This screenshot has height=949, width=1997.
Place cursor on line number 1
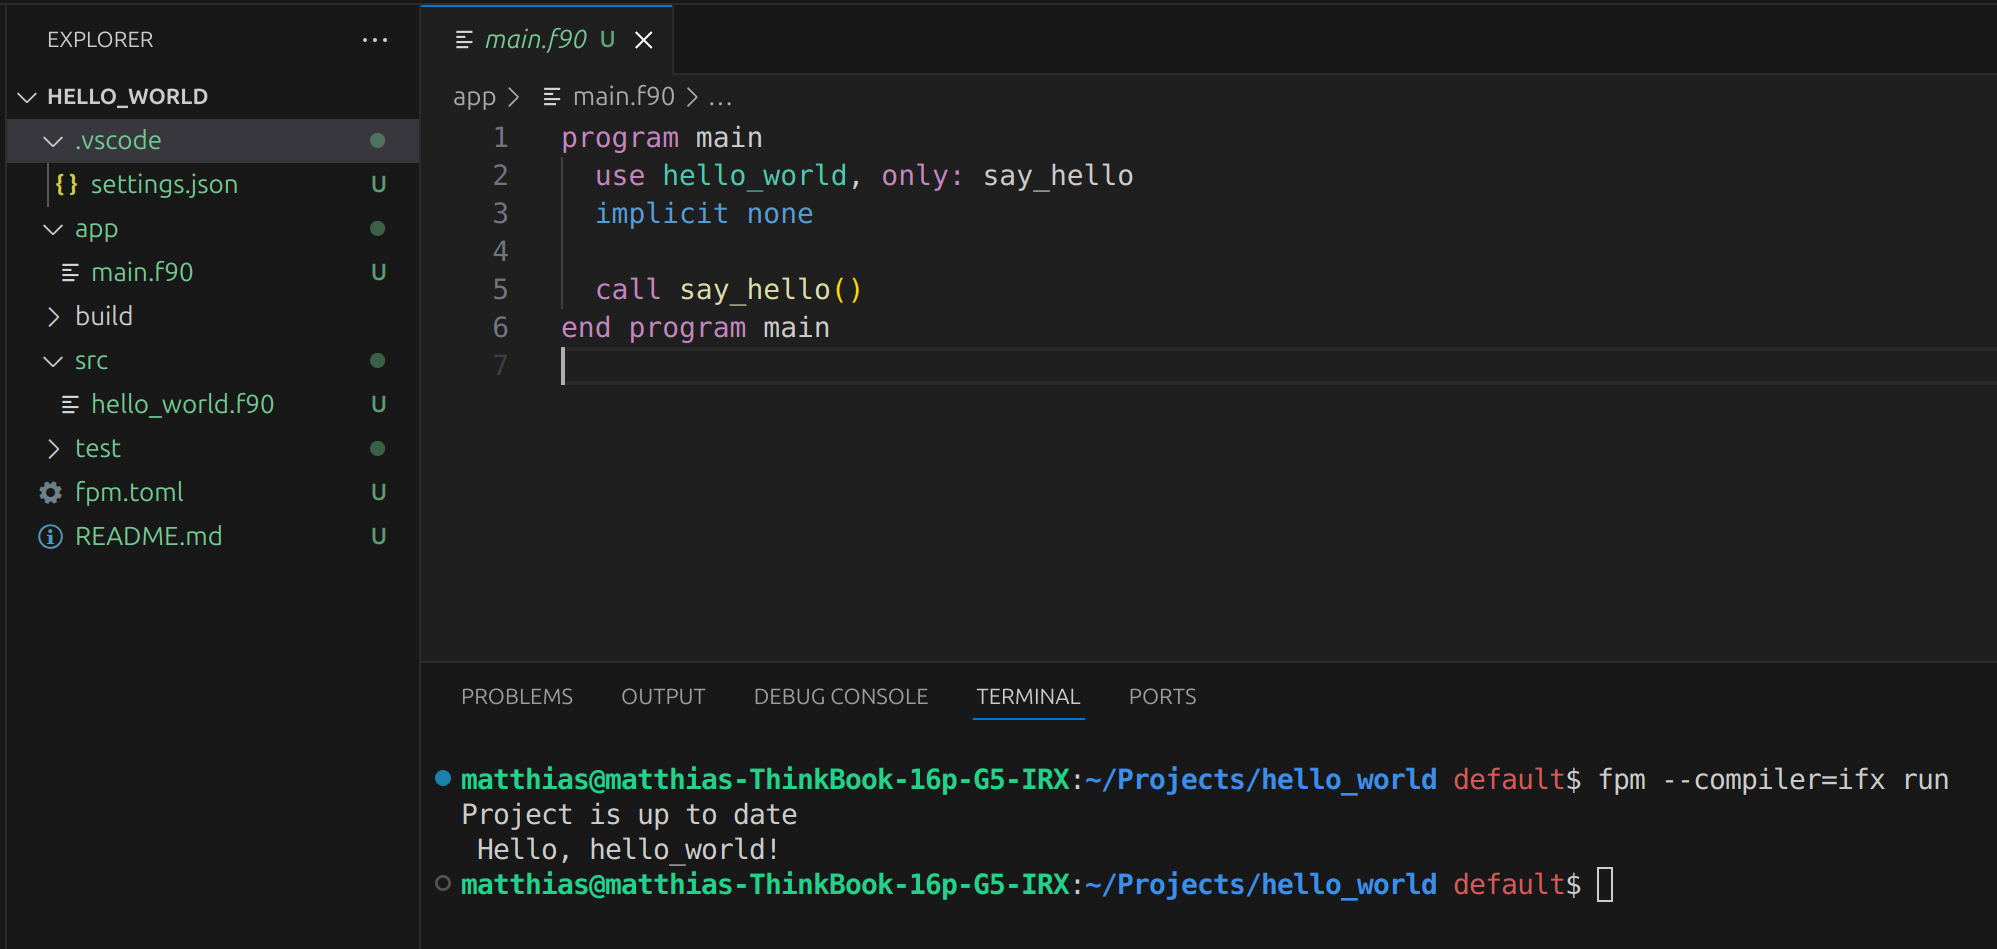click(x=500, y=138)
